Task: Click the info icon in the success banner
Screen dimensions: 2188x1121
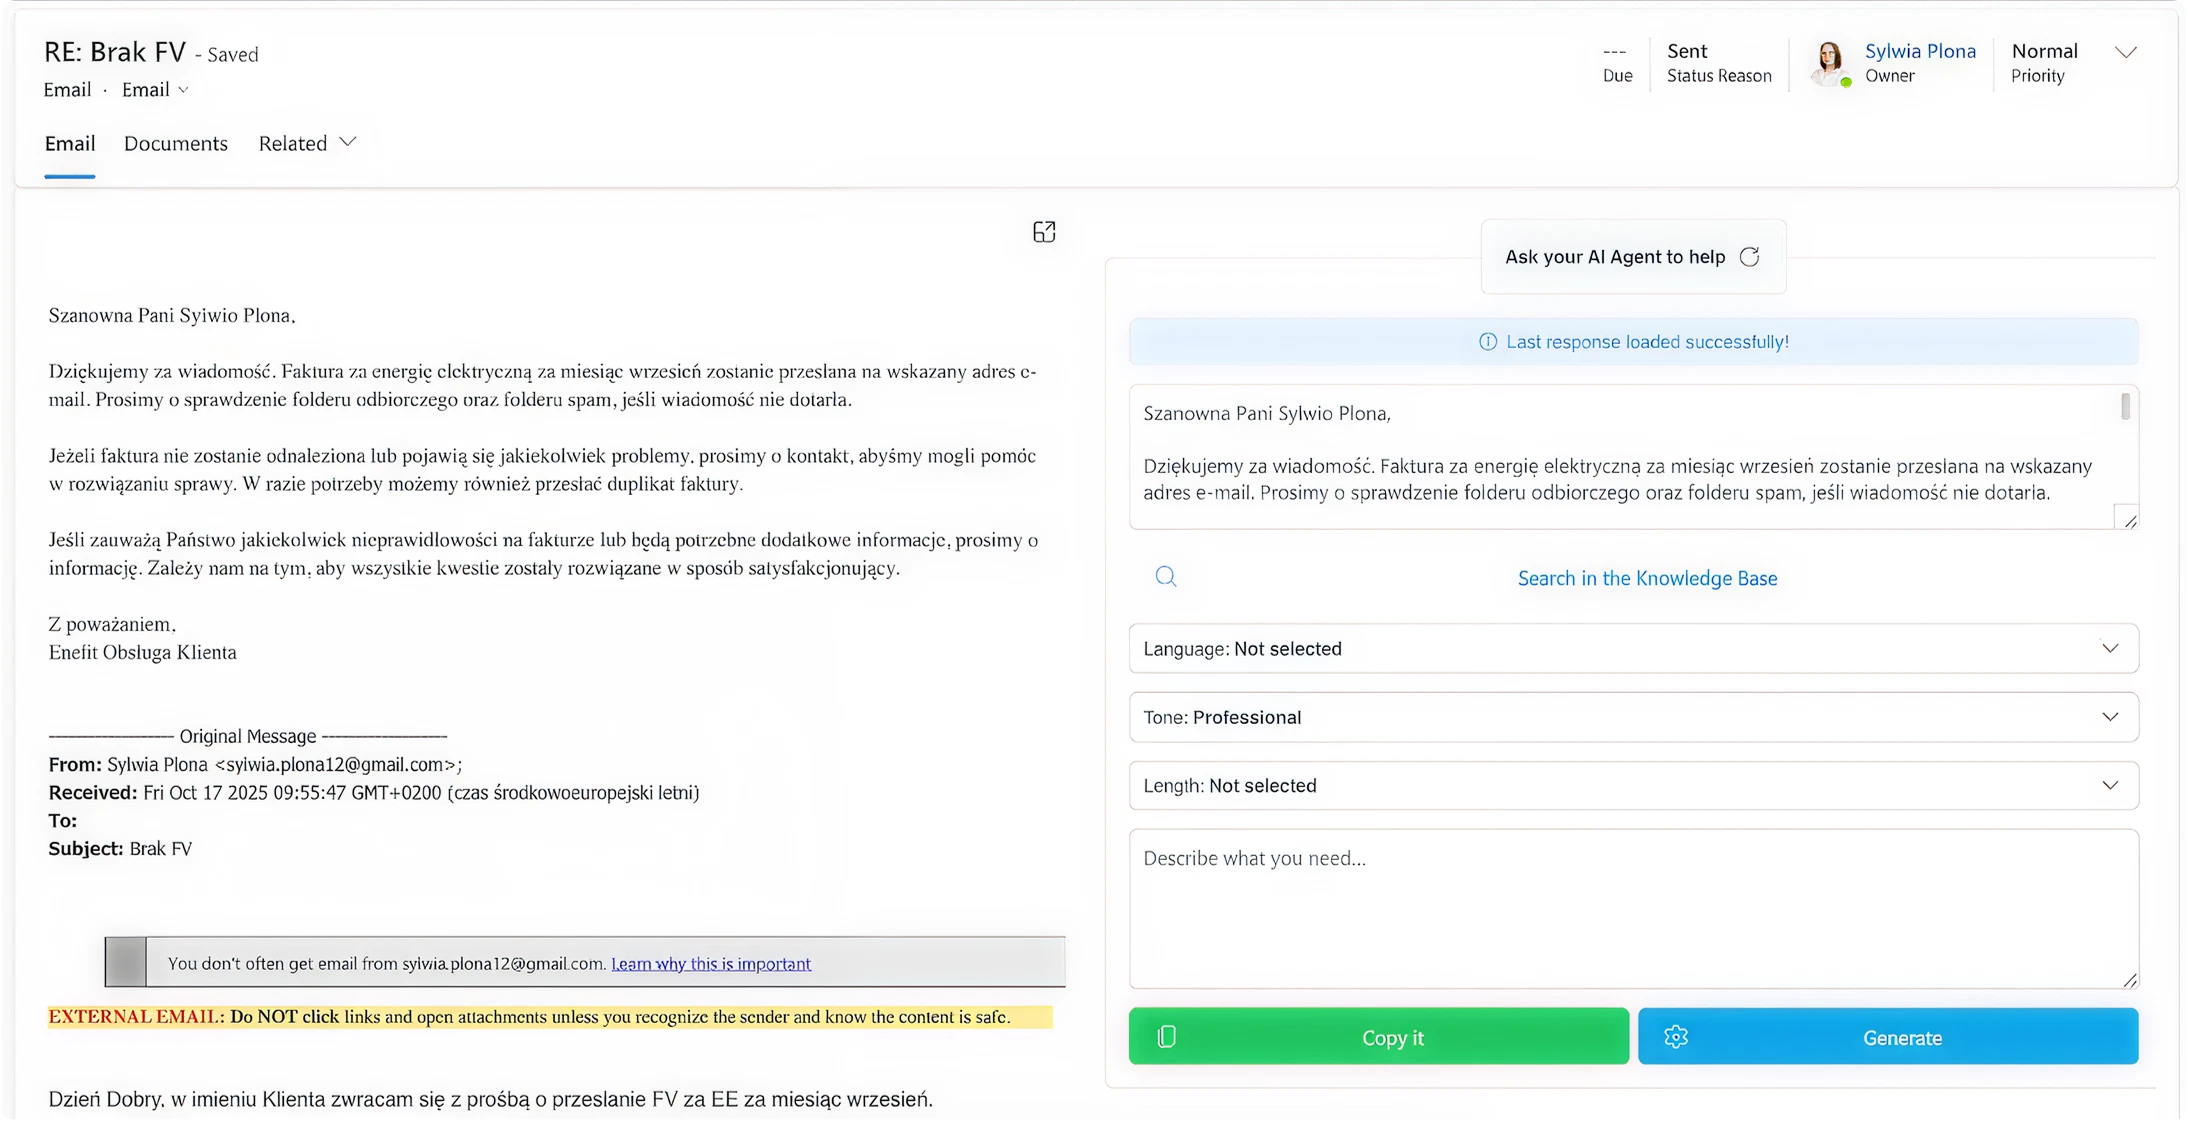Action: (x=1488, y=342)
